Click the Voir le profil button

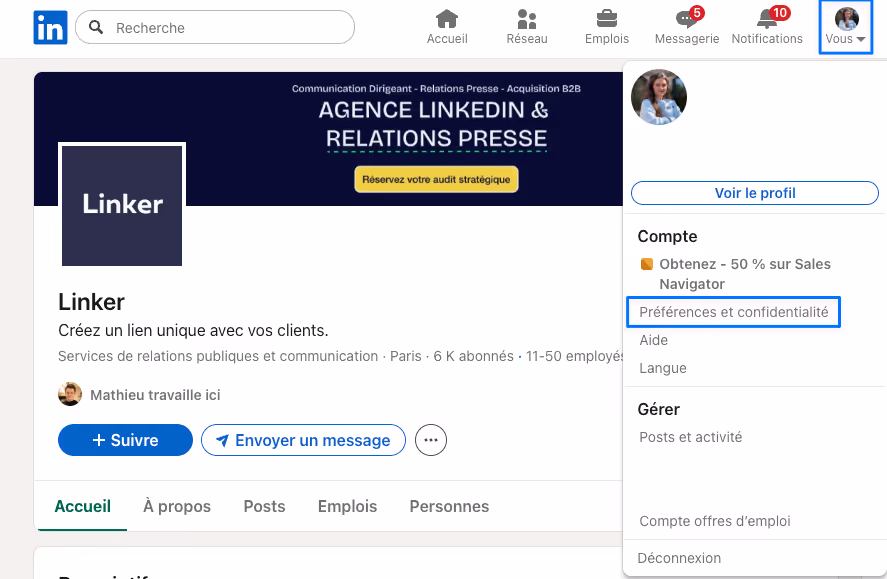tap(755, 193)
